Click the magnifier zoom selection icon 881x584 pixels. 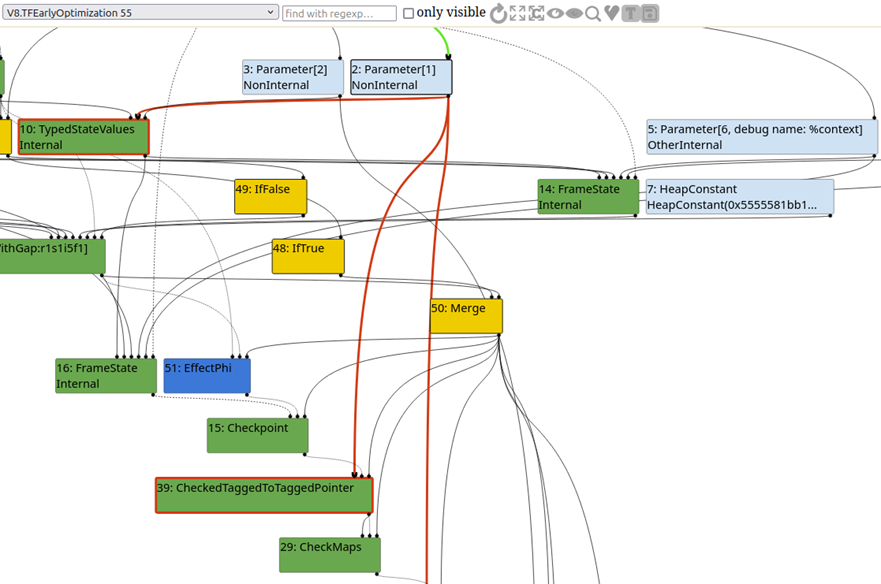(592, 13)
